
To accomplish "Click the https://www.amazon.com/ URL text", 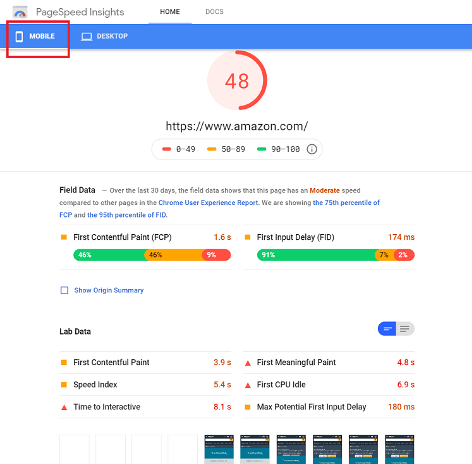I will pyautogui.click(x=237, y=126).
